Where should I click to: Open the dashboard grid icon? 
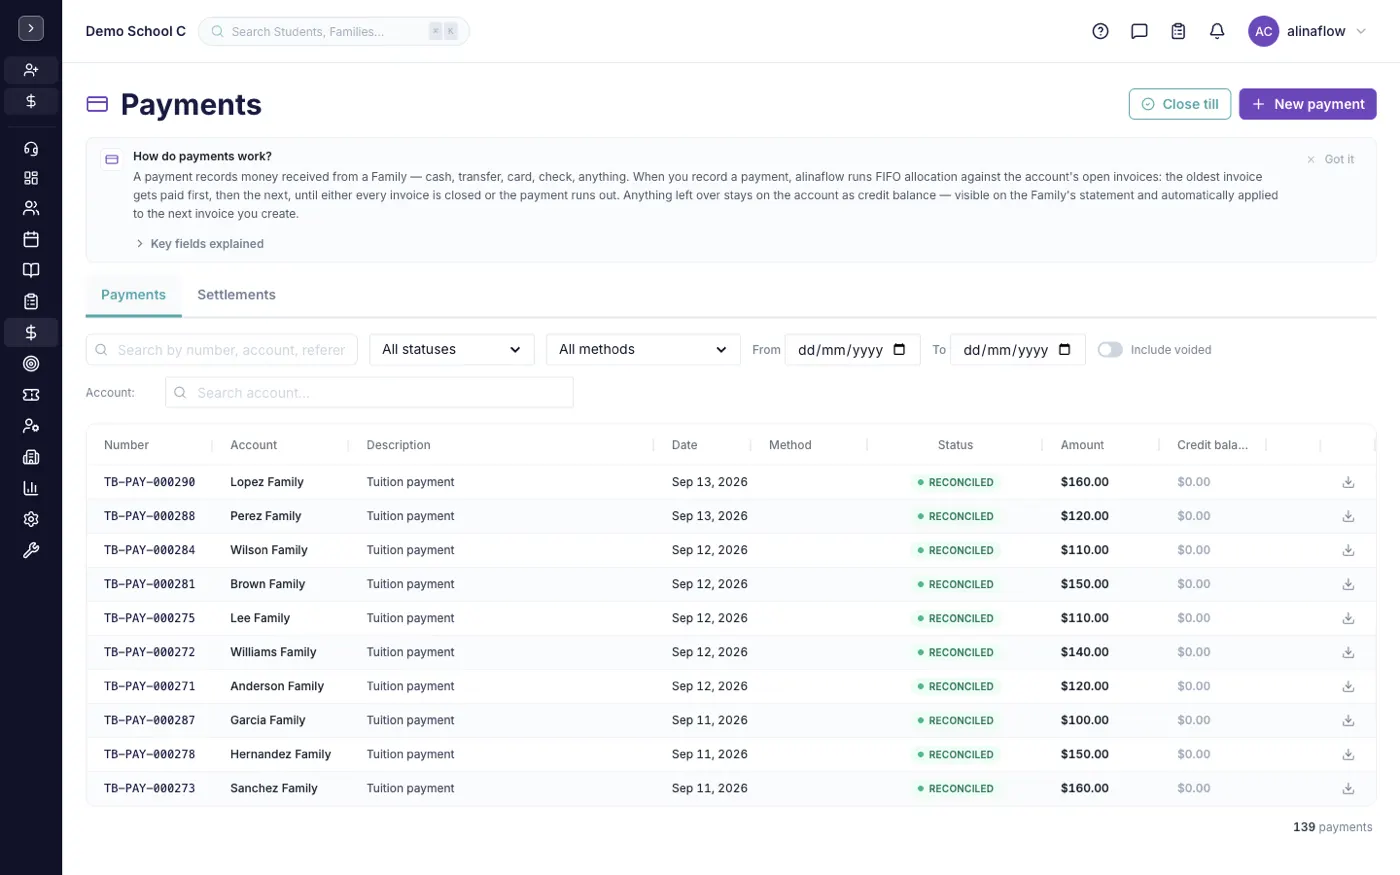tap(31, 178)
